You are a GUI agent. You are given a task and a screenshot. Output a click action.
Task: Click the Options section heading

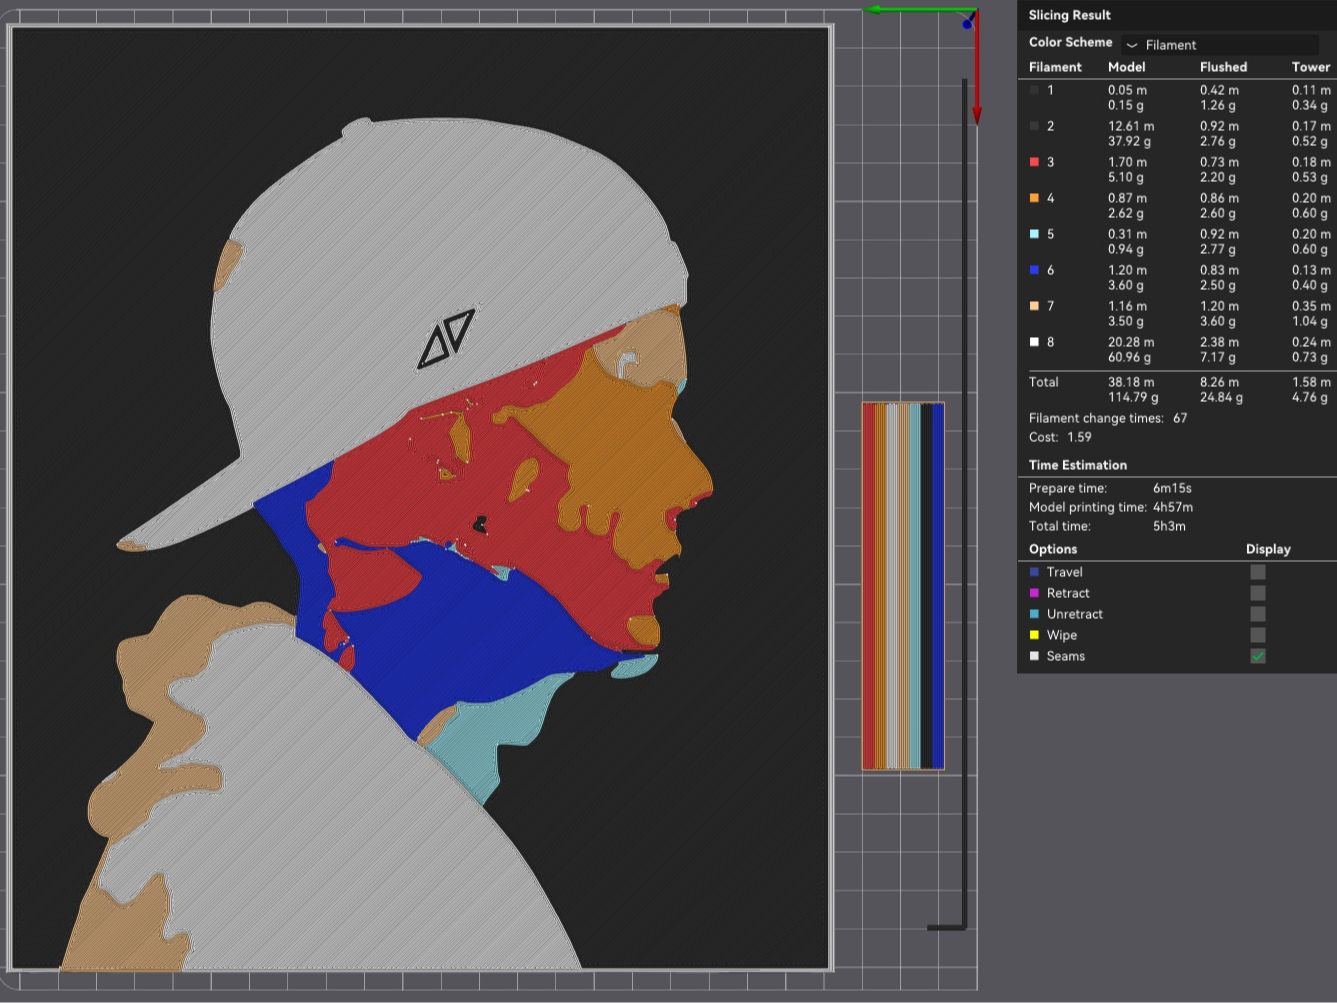click(1053, 549)
